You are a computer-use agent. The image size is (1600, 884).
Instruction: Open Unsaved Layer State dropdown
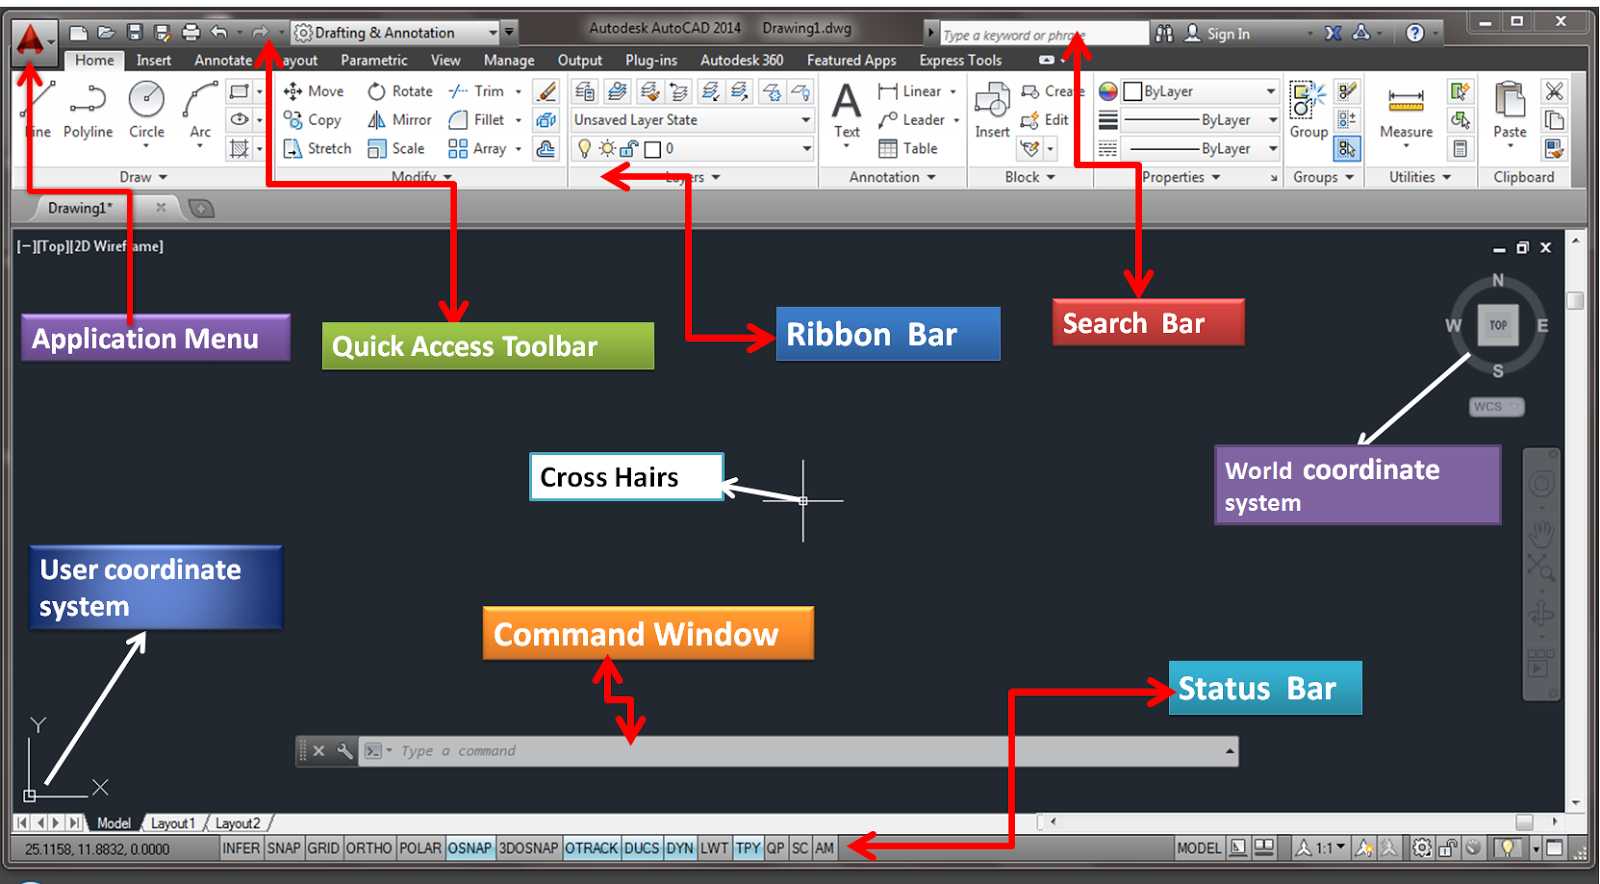pyautogui.click(x=692, y=120)
